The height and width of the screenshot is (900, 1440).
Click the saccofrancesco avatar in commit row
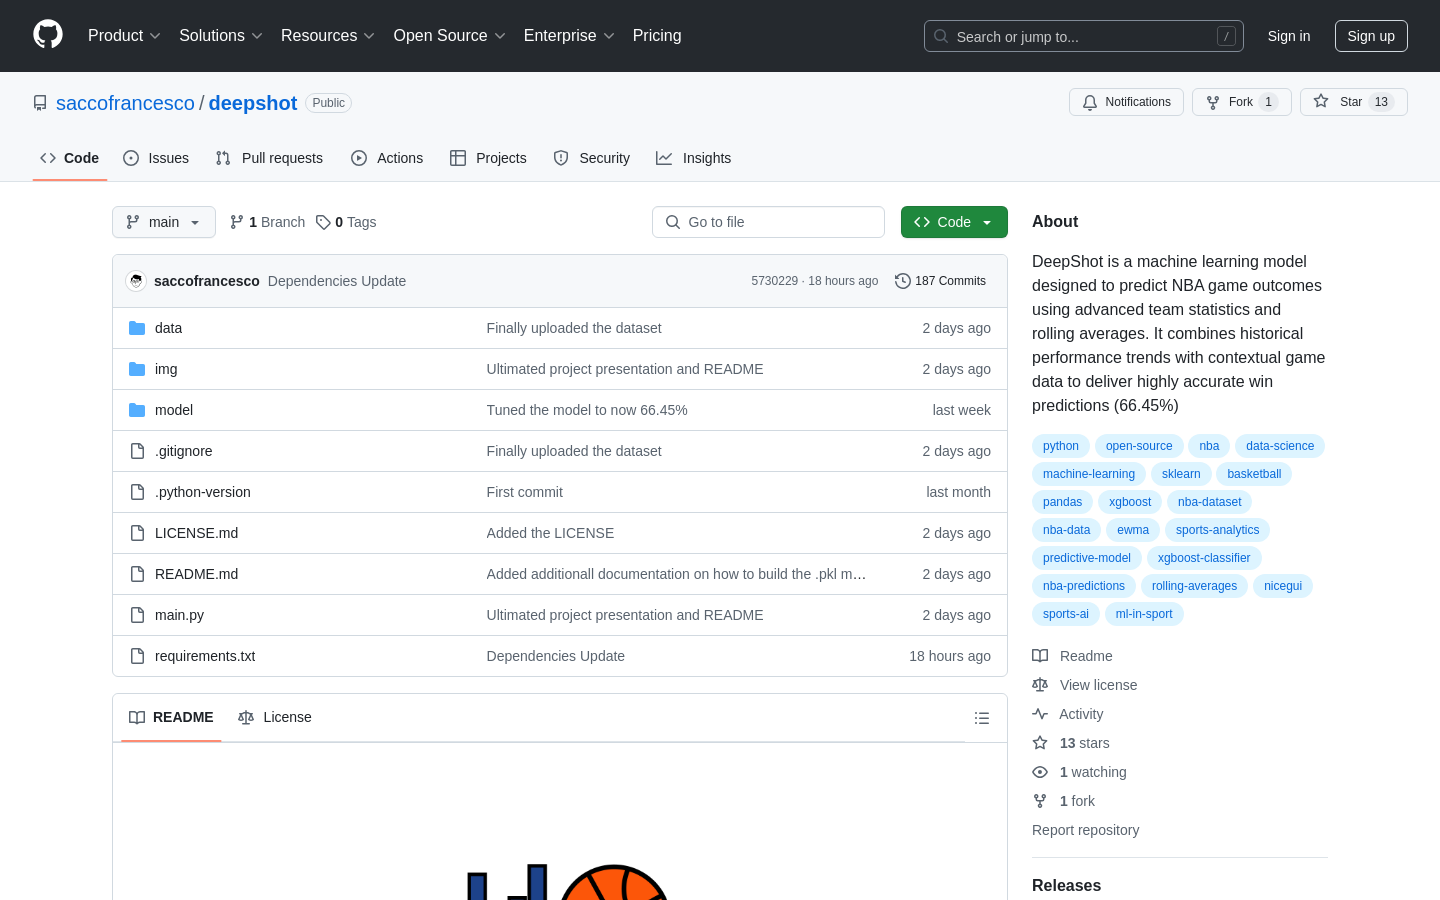(136, 281)
